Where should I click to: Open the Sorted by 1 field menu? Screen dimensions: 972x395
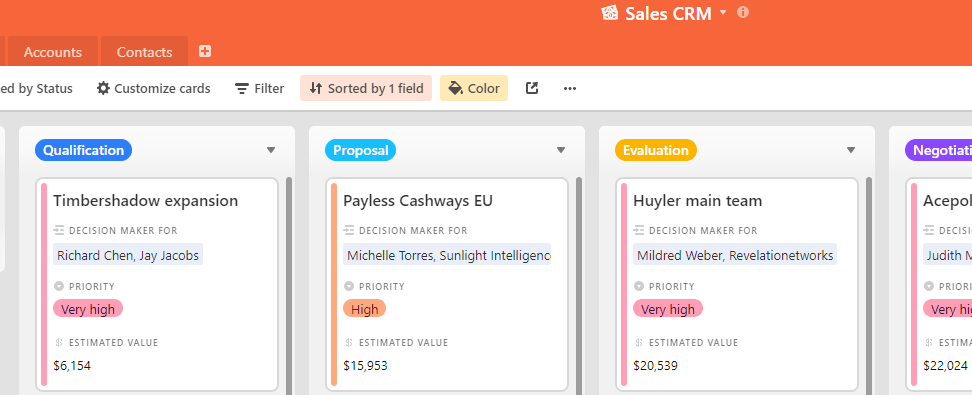366,88
